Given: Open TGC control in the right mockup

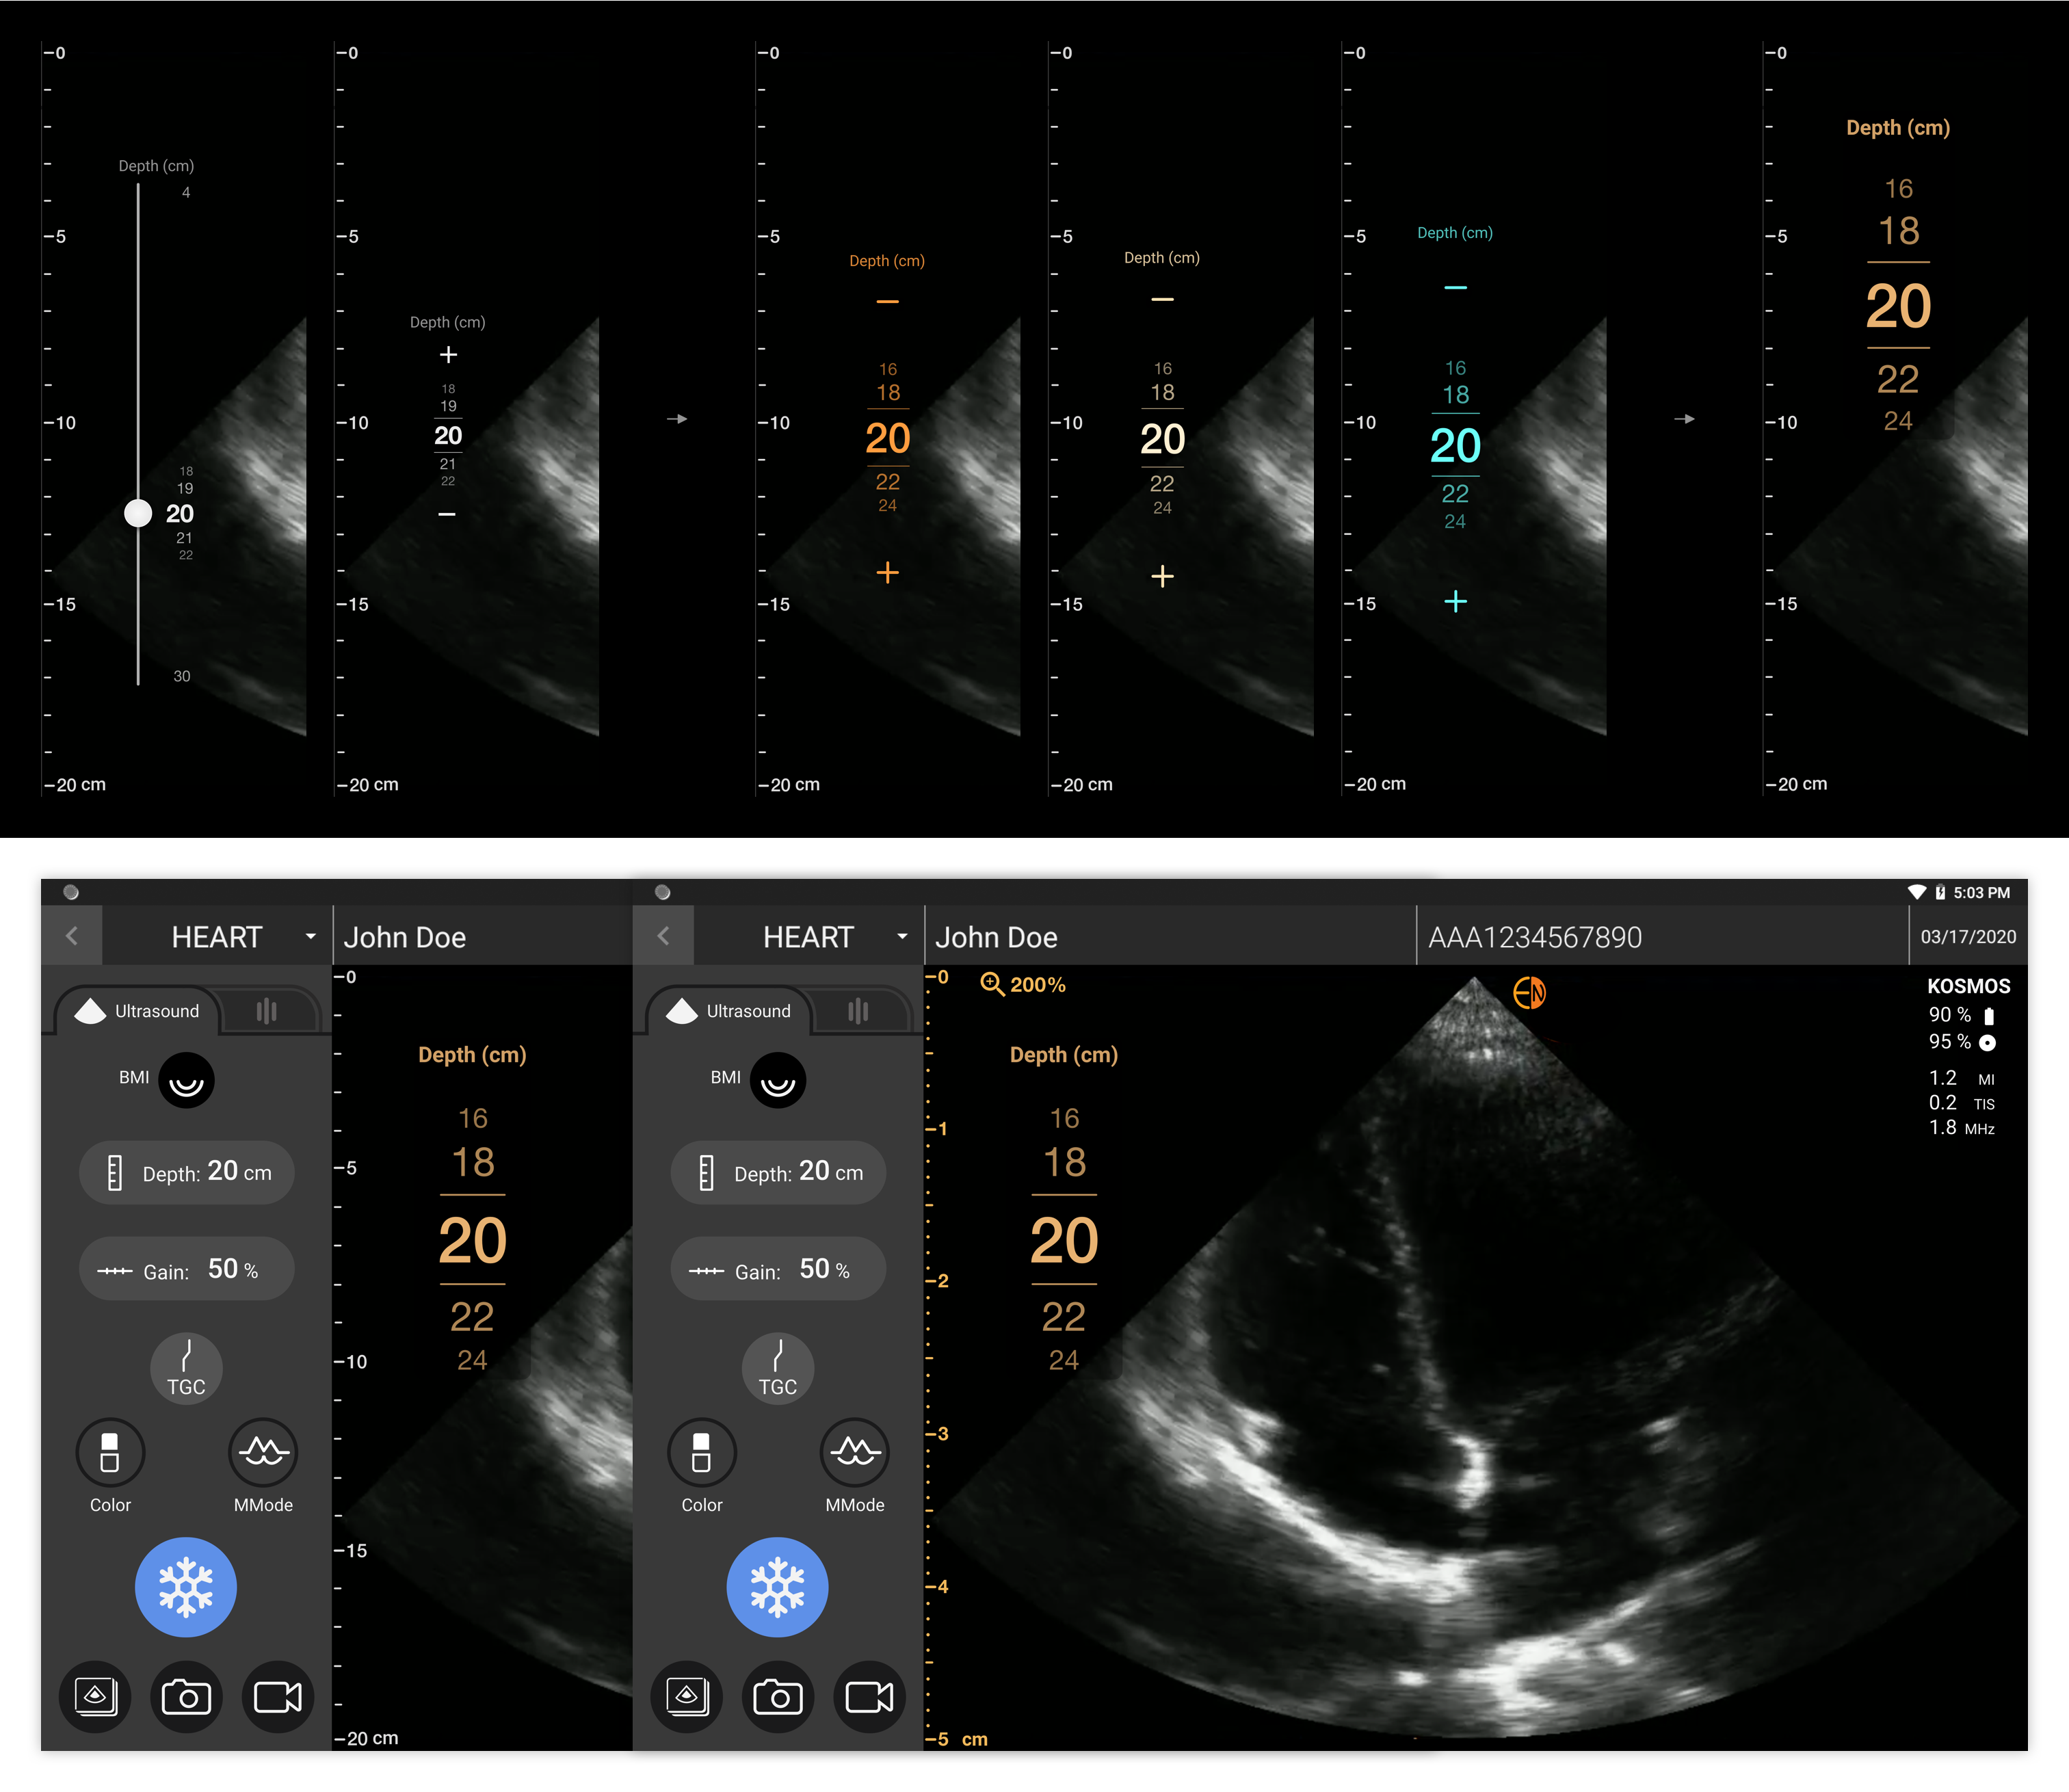Looking at the screenshot, I should tap(777, 1368).
